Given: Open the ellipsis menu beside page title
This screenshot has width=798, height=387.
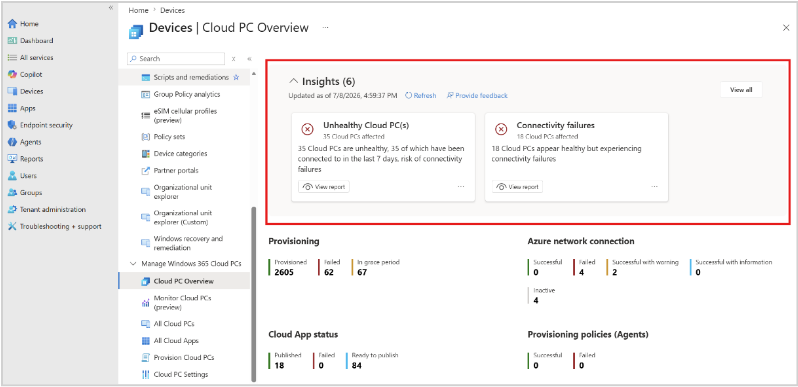Looking at the screenshot, I should pos(326,27).
